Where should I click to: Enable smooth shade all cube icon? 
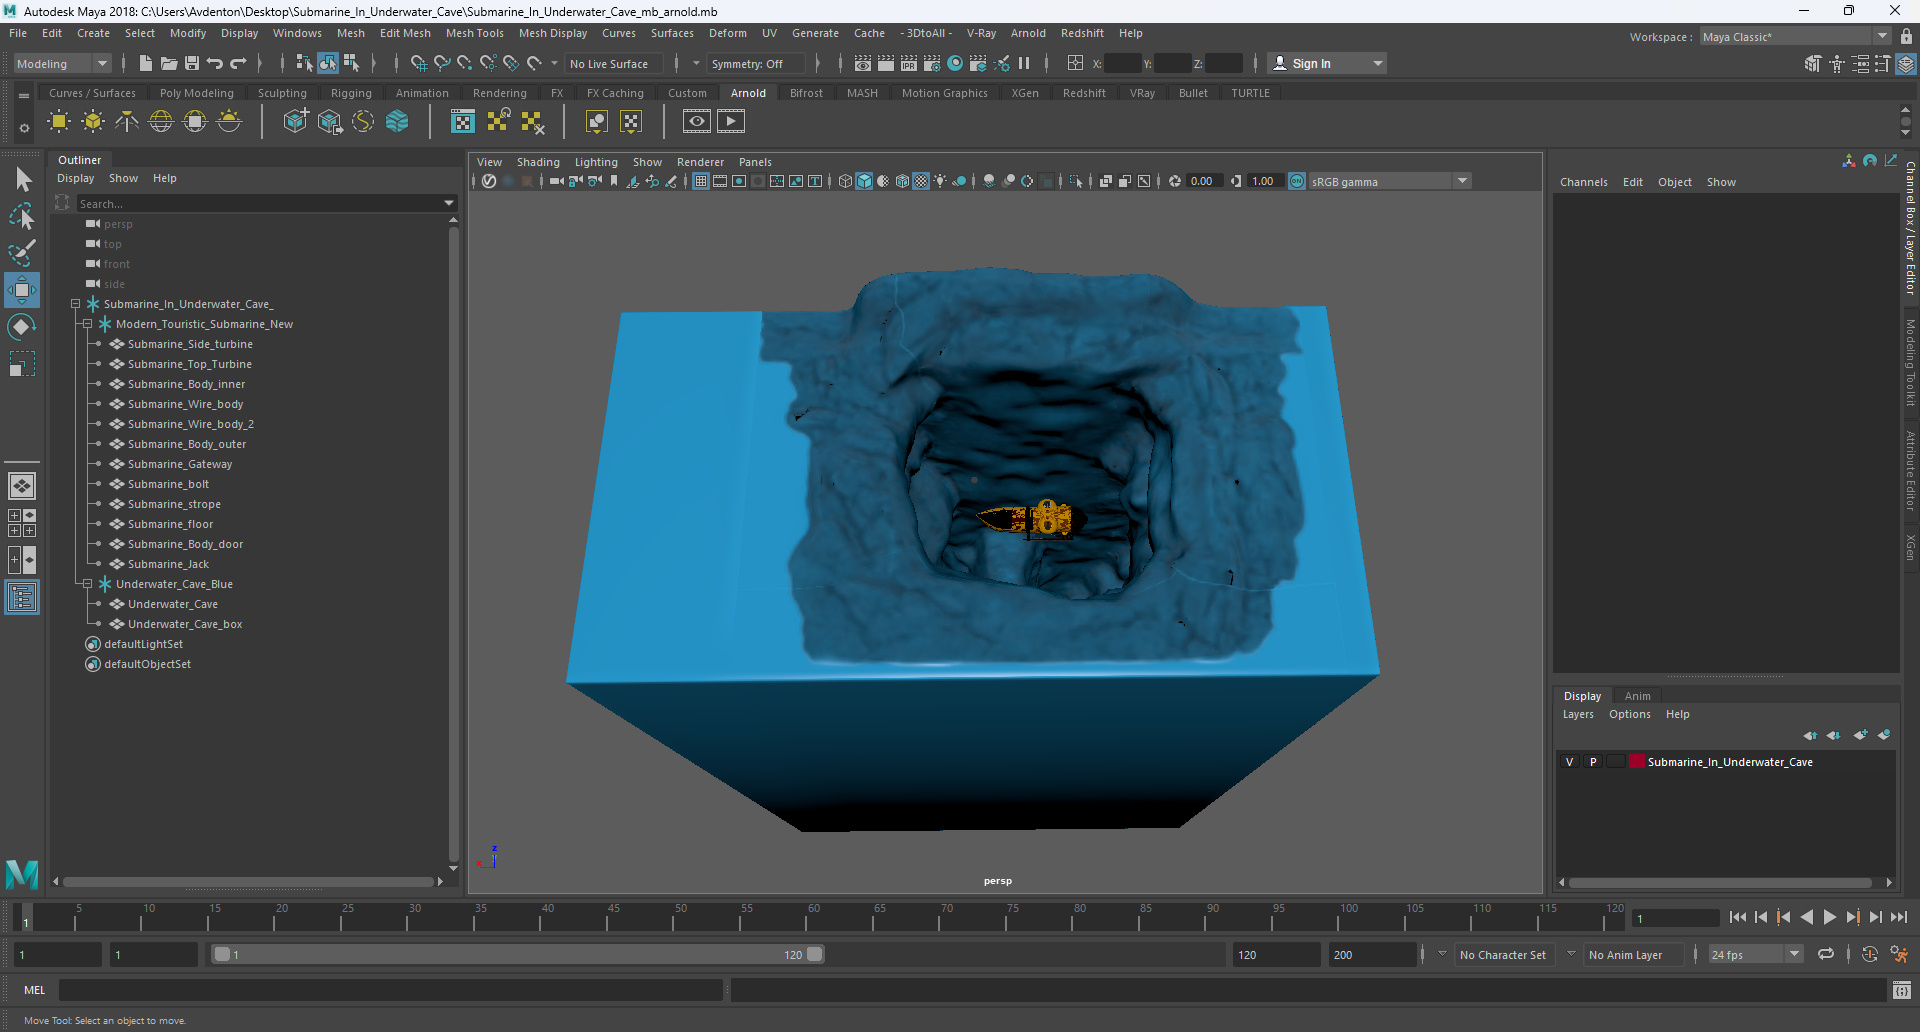coord(864,181)
